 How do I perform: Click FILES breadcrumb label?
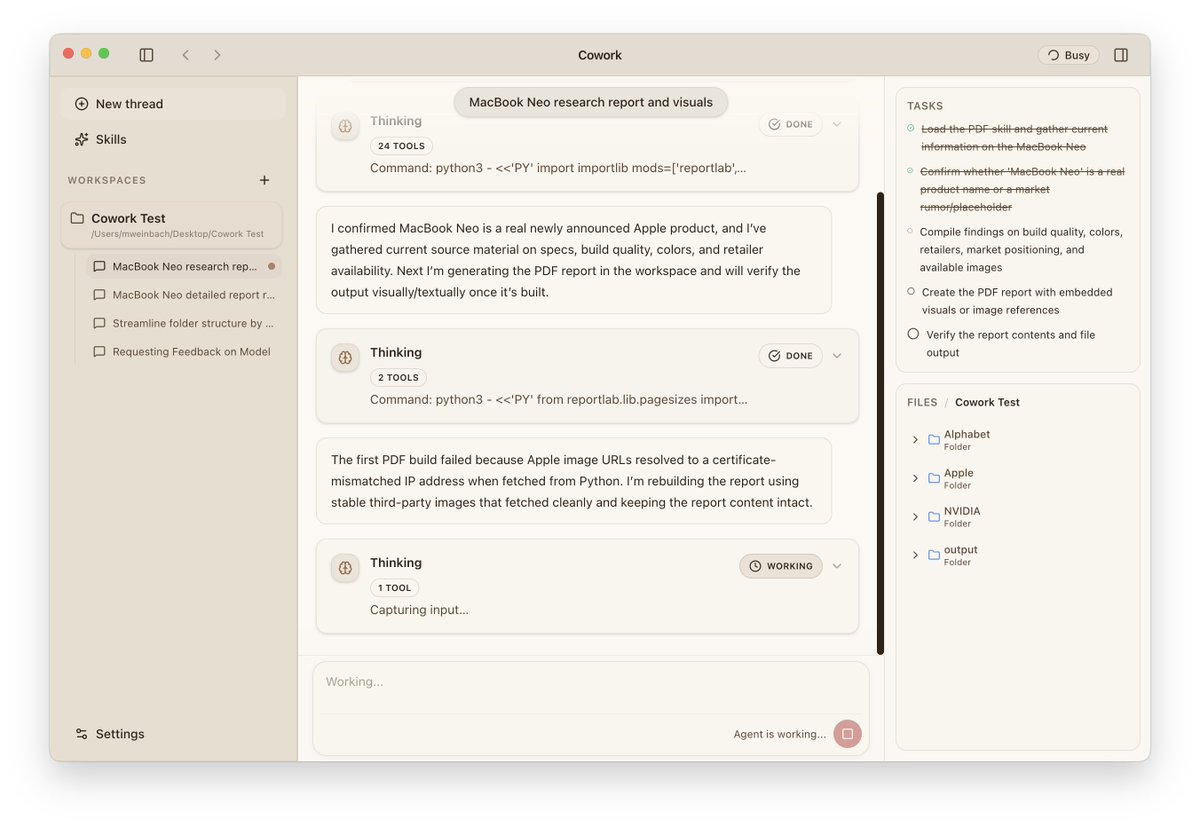pos(922,402)
